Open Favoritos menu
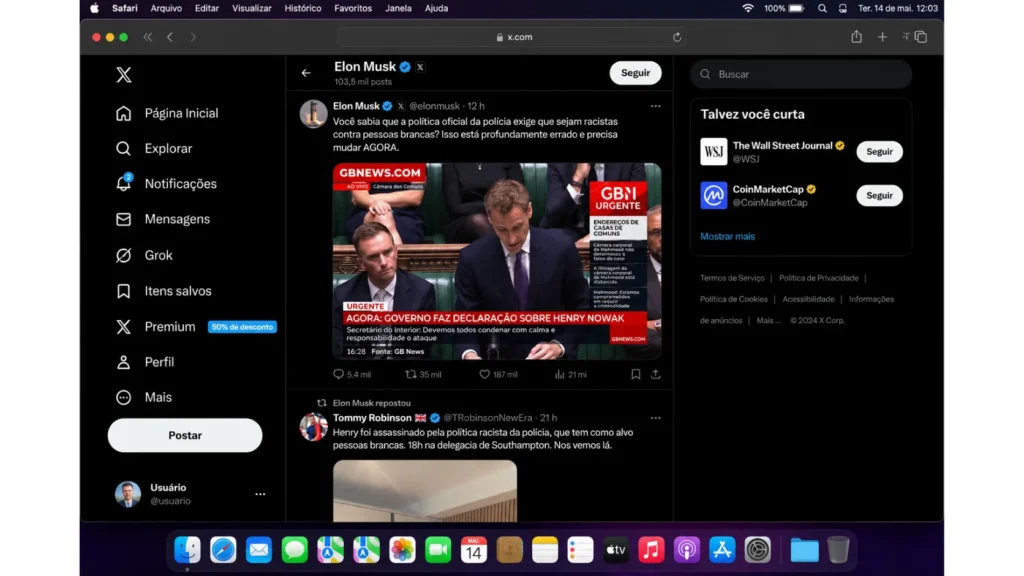 click(x=353, y=8)
